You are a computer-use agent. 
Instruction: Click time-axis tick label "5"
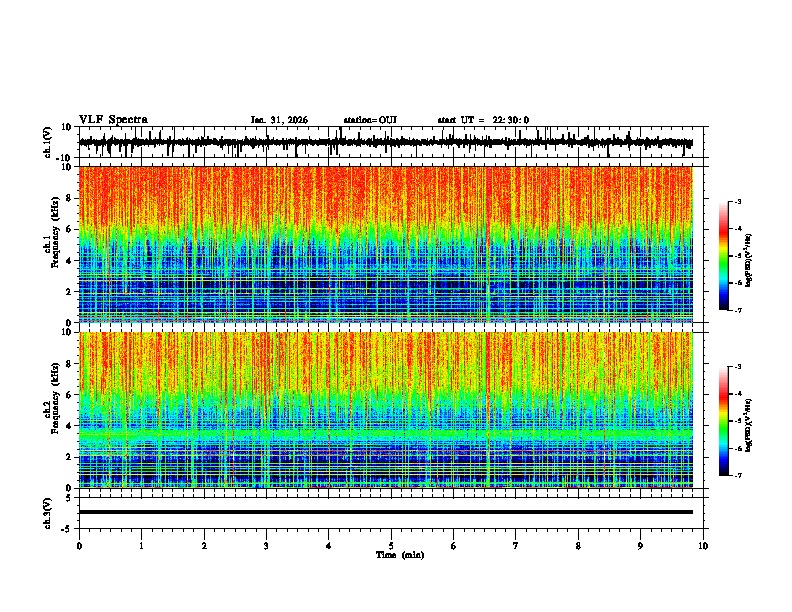[391, 546]
